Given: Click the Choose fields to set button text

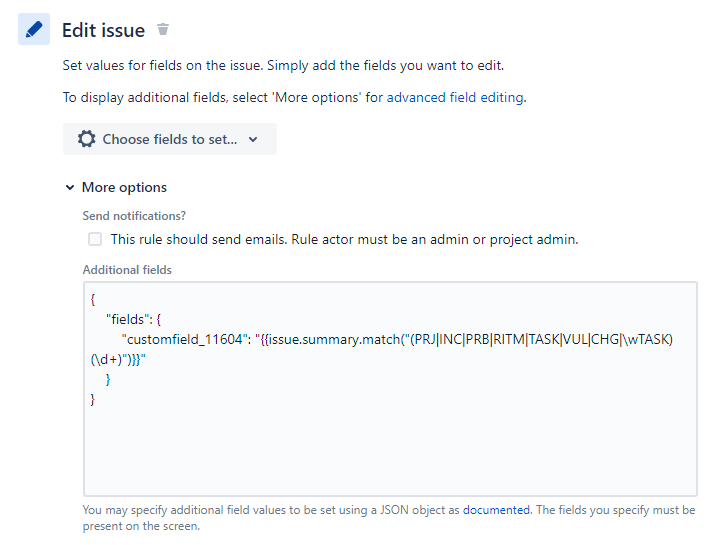Looking at the screenshot, I should click(x=170, y=139).
